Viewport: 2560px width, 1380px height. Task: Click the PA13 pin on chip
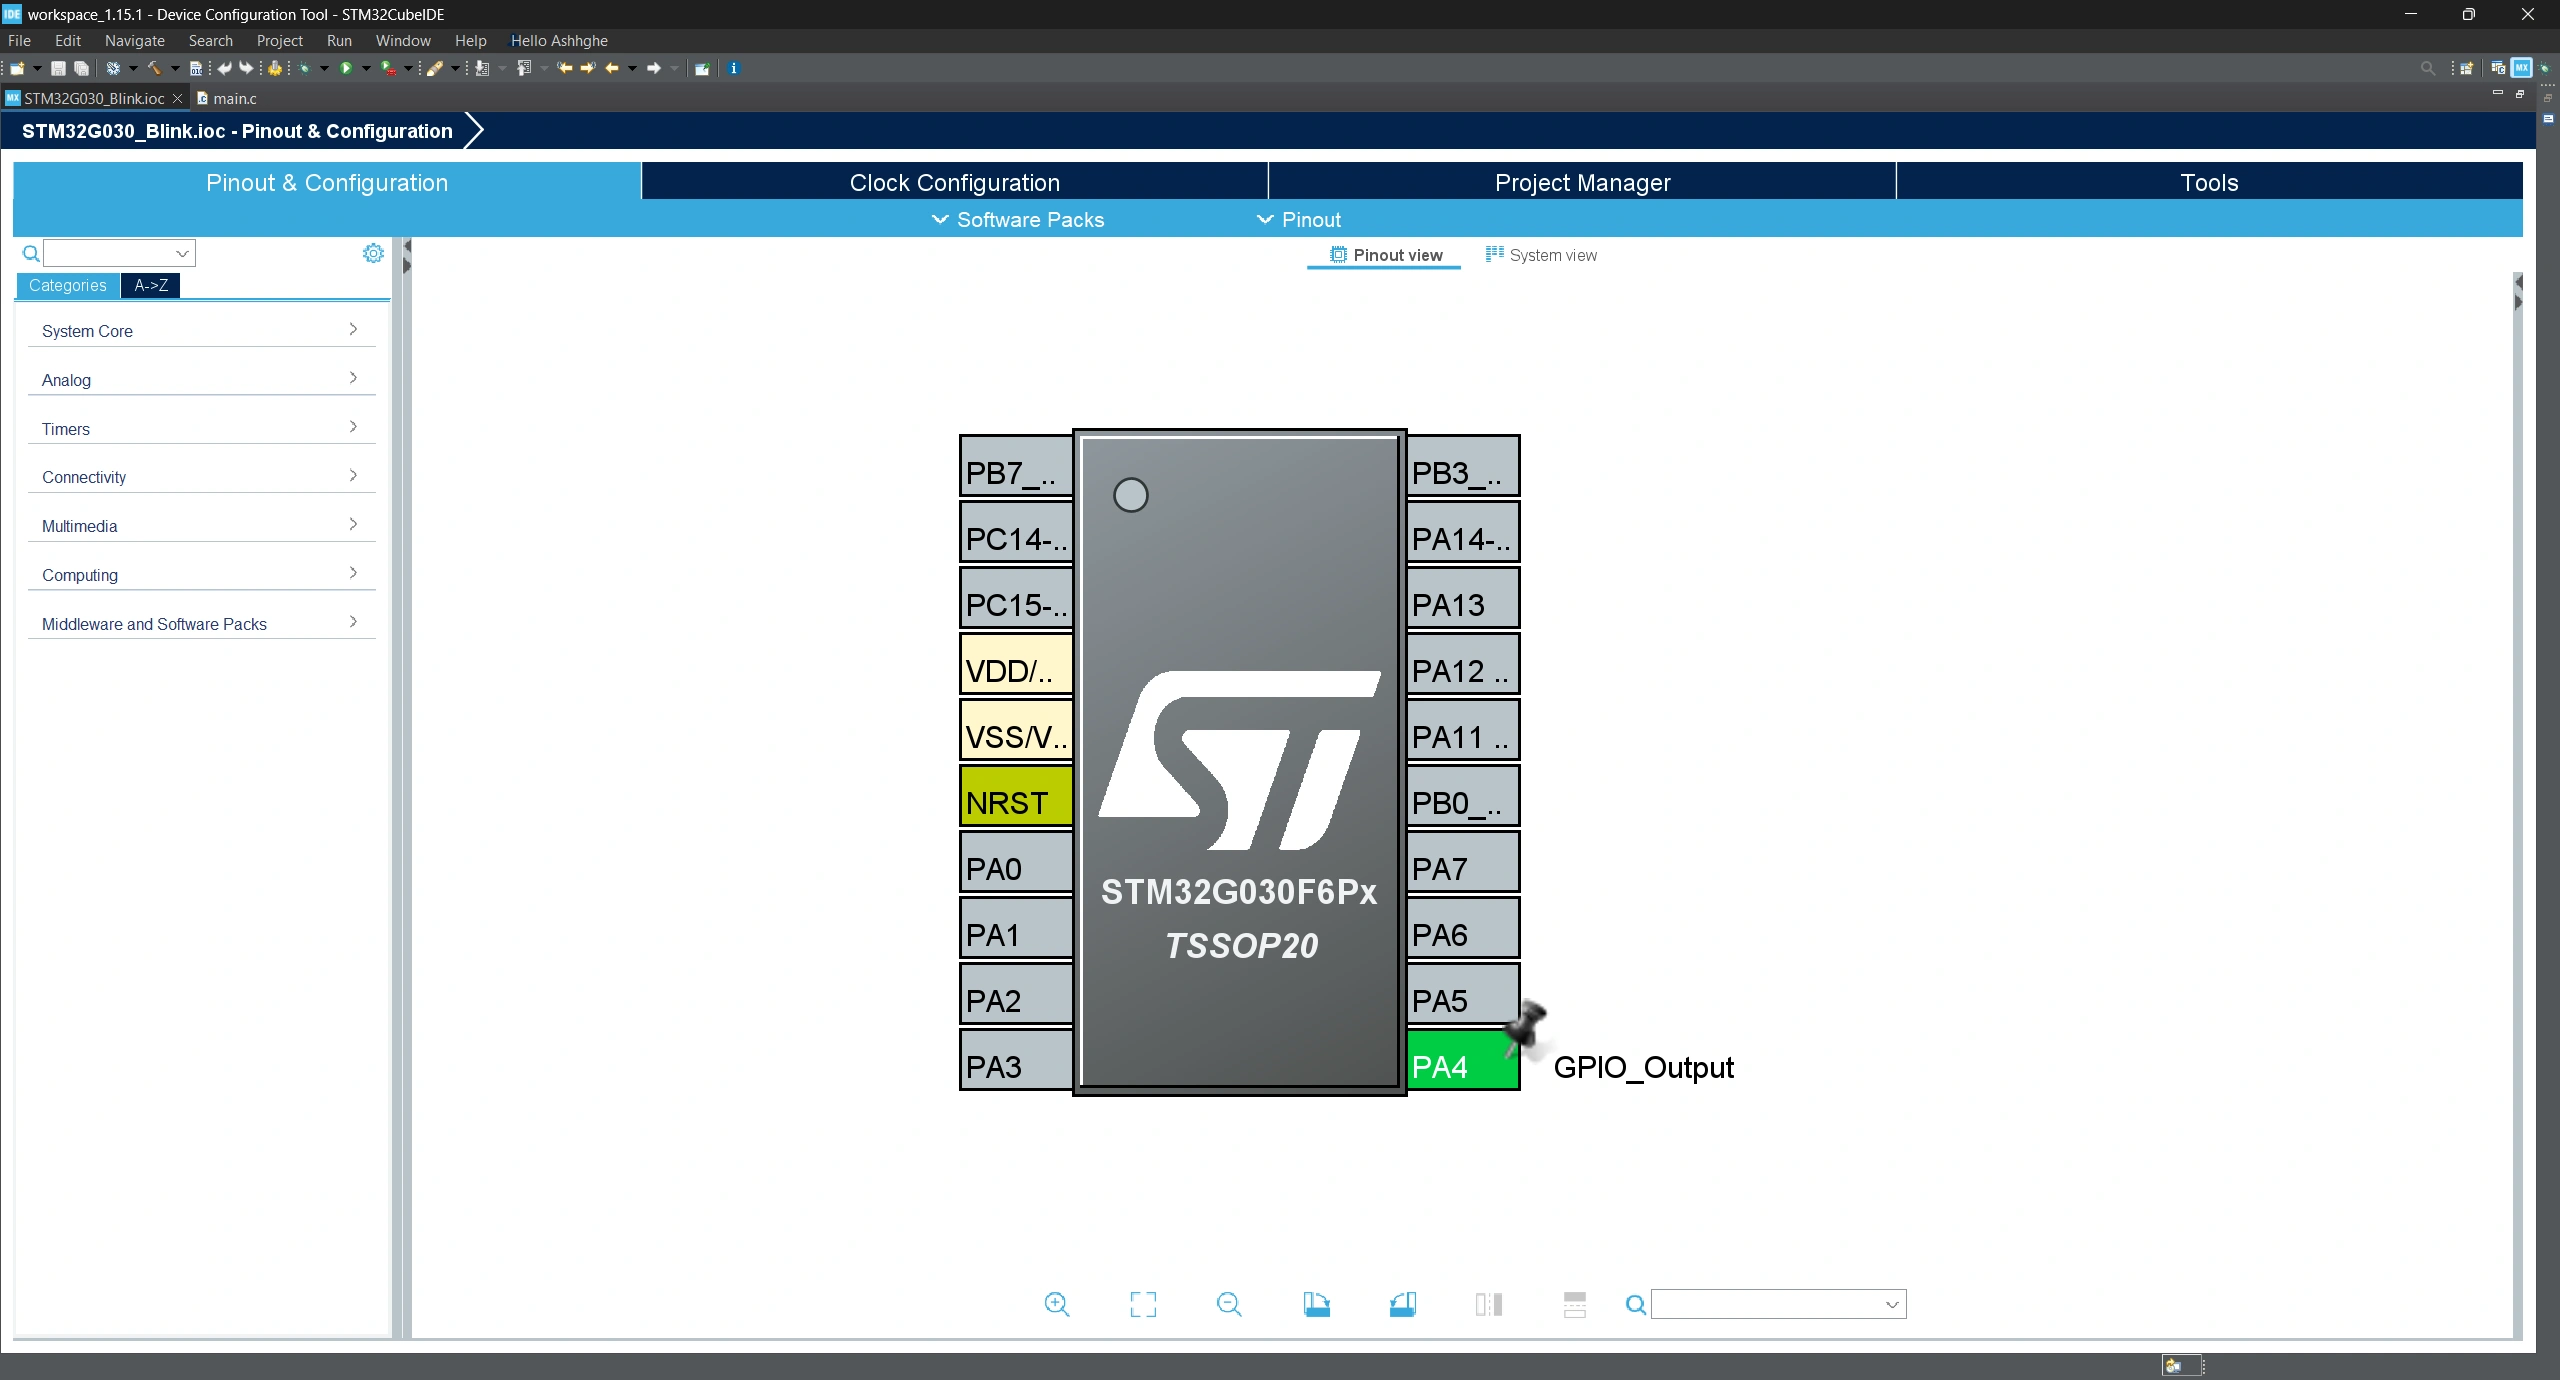(1463, 598)
